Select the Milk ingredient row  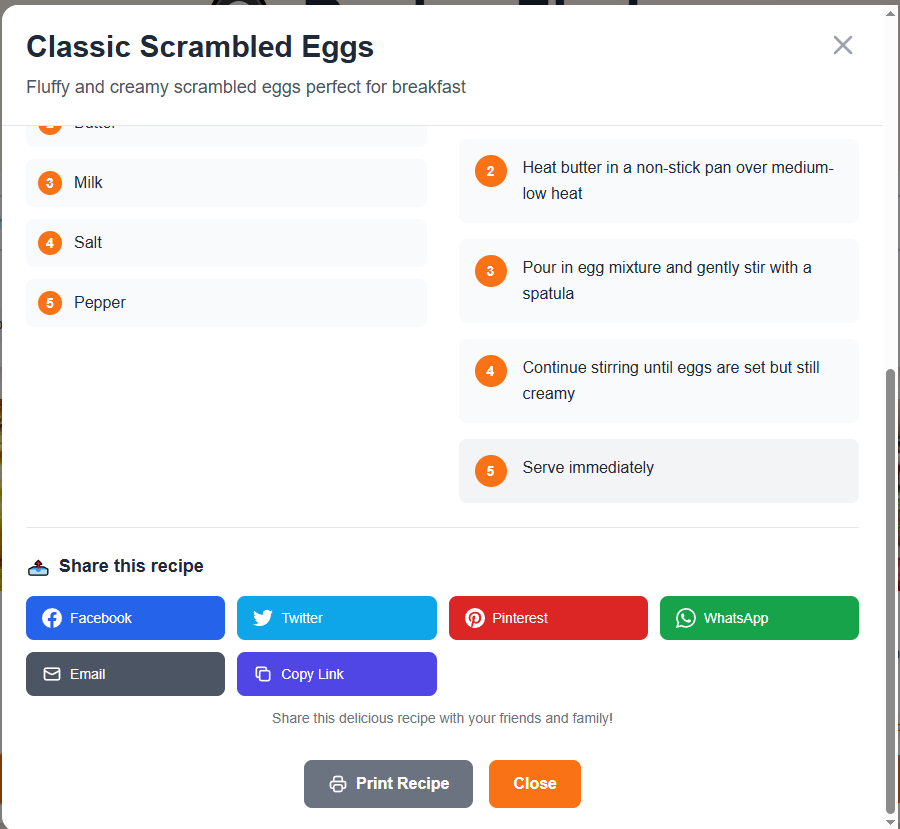pyautogui.click(x=226, y=183)
